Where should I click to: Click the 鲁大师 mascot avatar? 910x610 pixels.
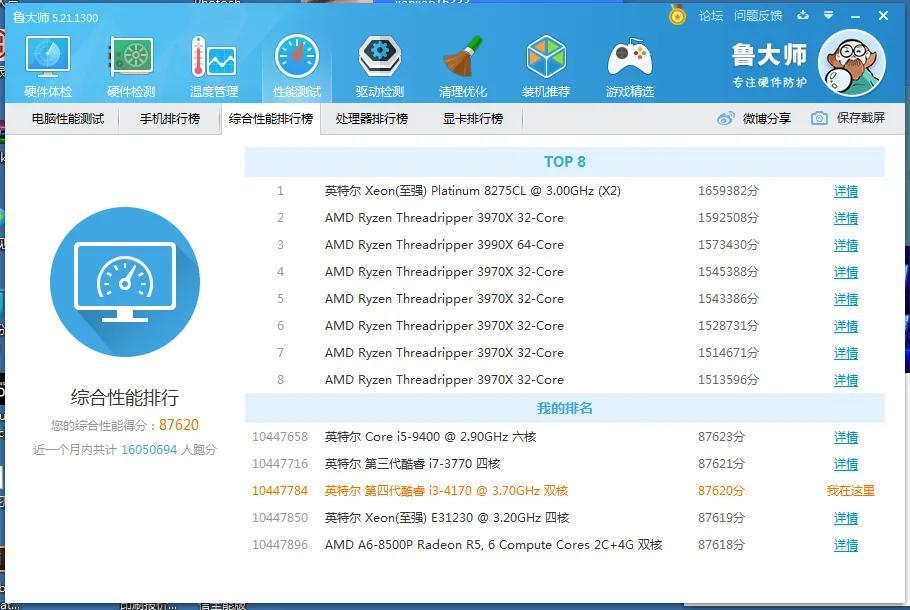(851, 63)
